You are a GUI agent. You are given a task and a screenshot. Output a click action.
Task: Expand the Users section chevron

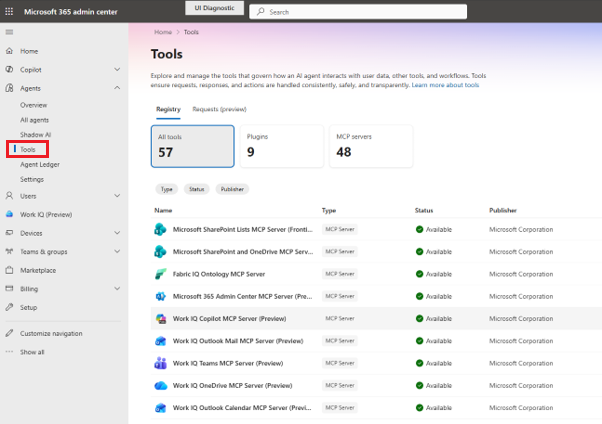pos(117,195)
